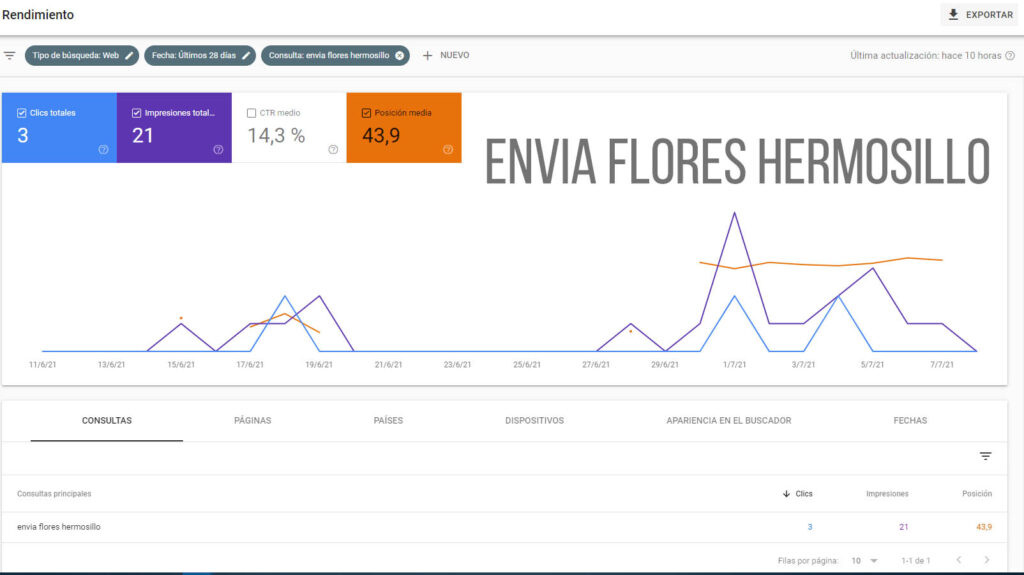Remove the Consulta: envia flores hermosillo filter
Screen dimensions: 1024x575
[400, 56]
